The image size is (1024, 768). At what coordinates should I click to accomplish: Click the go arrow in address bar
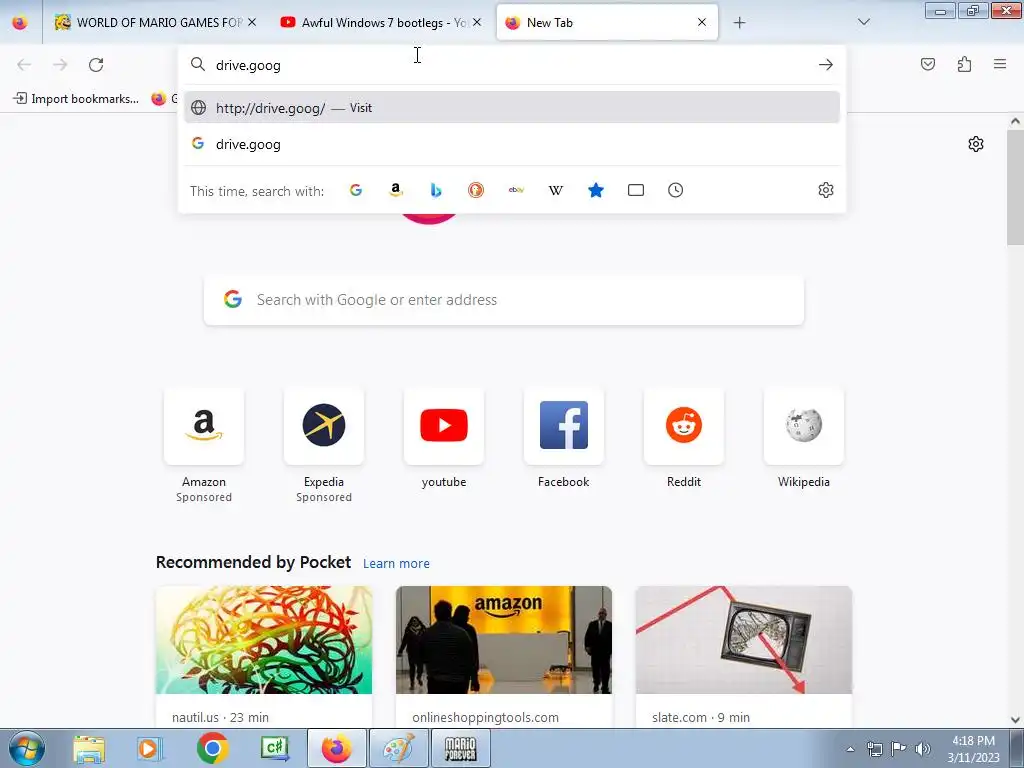825,65
